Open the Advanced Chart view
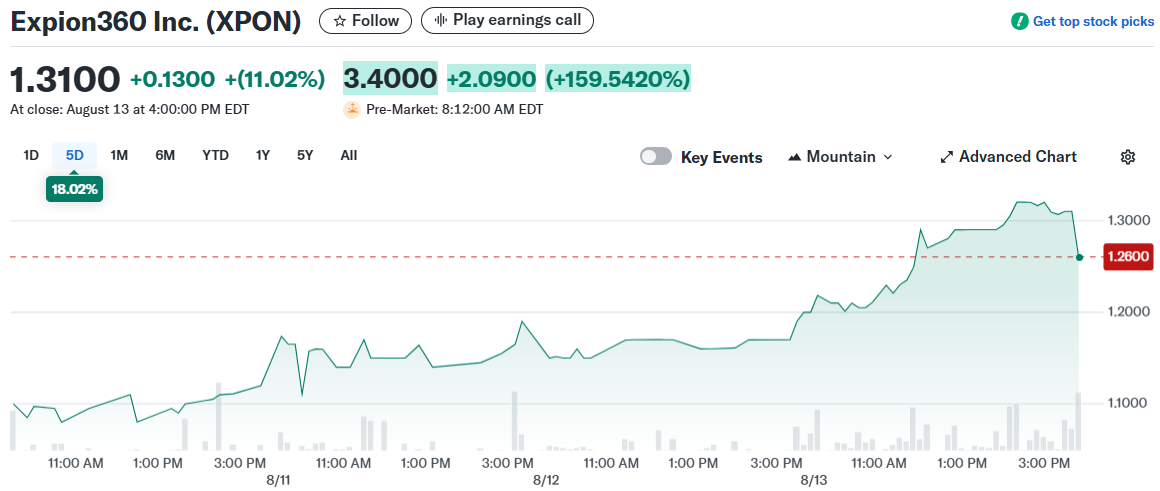This screenshot has width=1160, height=491. [x=1008, y=157]
